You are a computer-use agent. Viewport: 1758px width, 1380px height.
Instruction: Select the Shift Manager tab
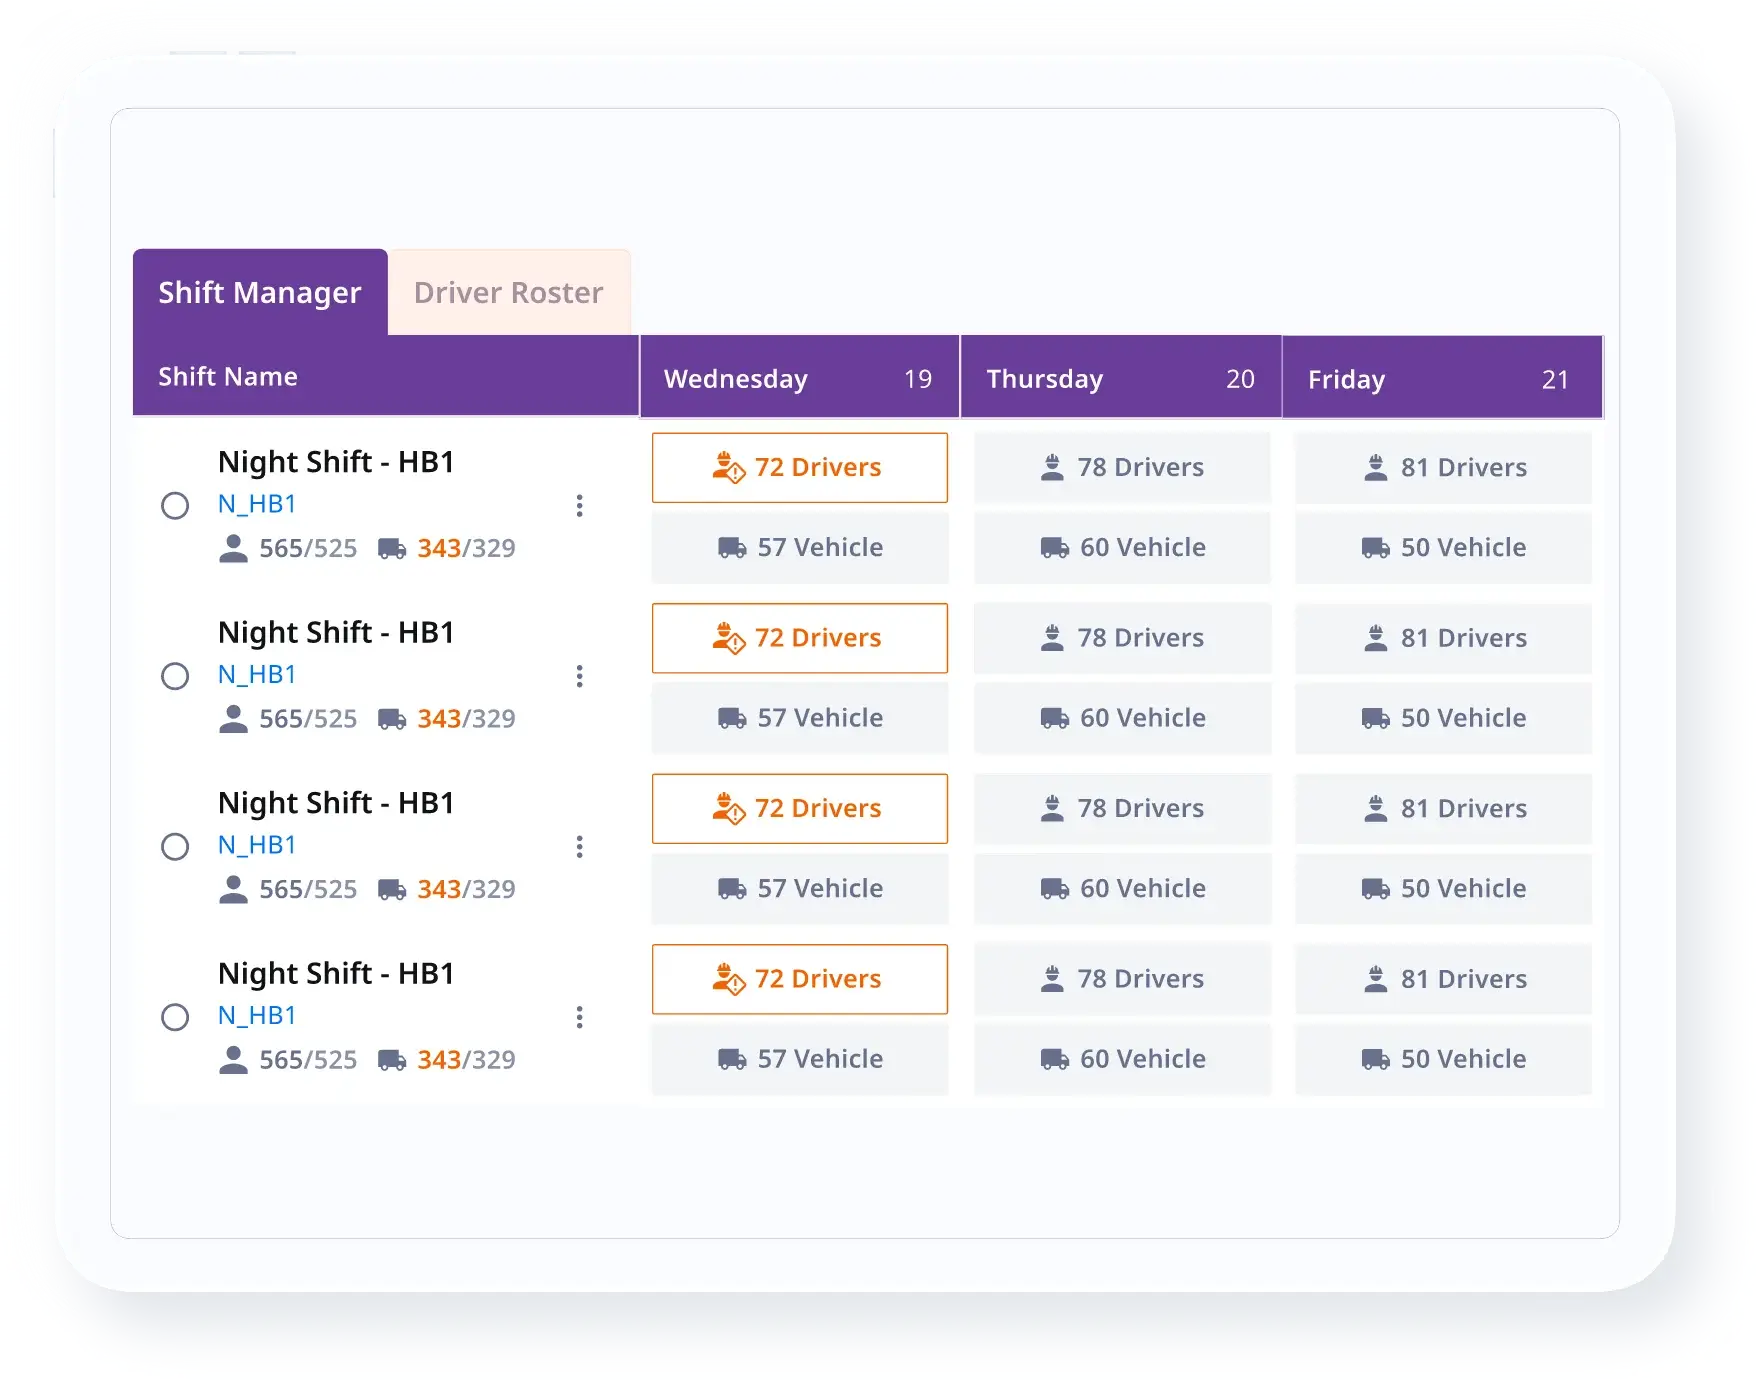pos(260,292)
